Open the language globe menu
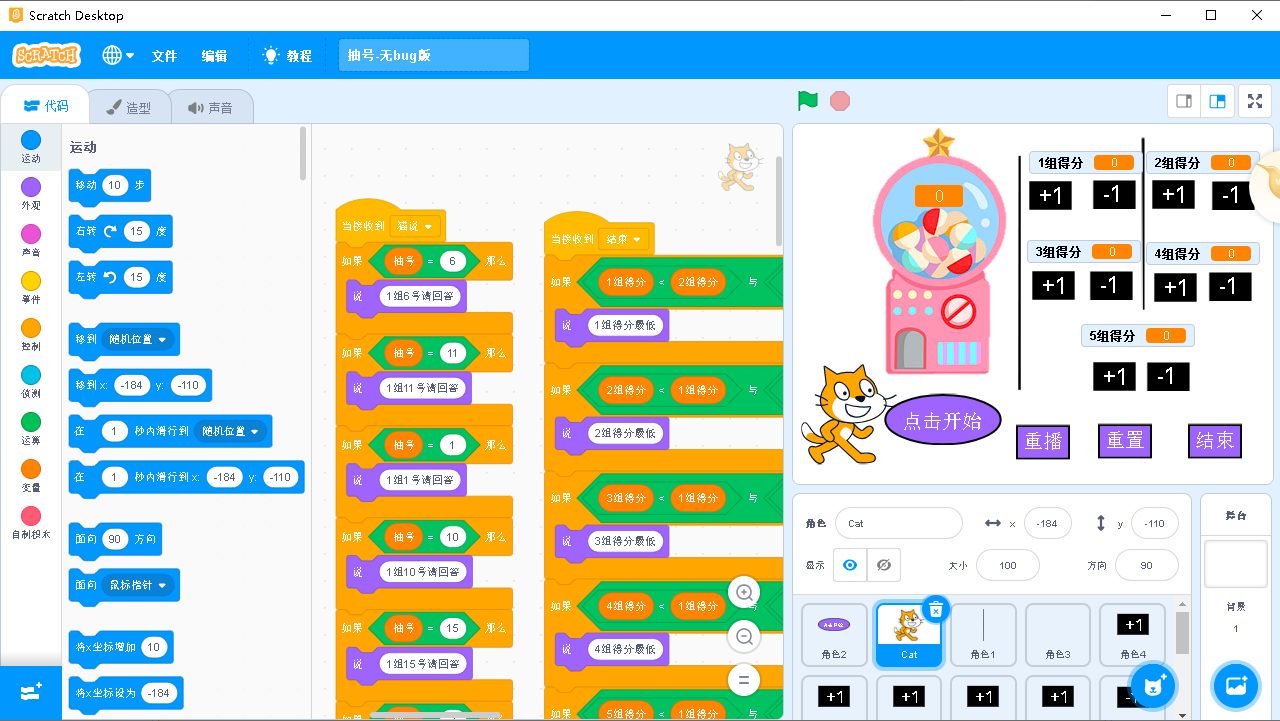The width and height of the screenshot is (1280, 721). [118, 56]
